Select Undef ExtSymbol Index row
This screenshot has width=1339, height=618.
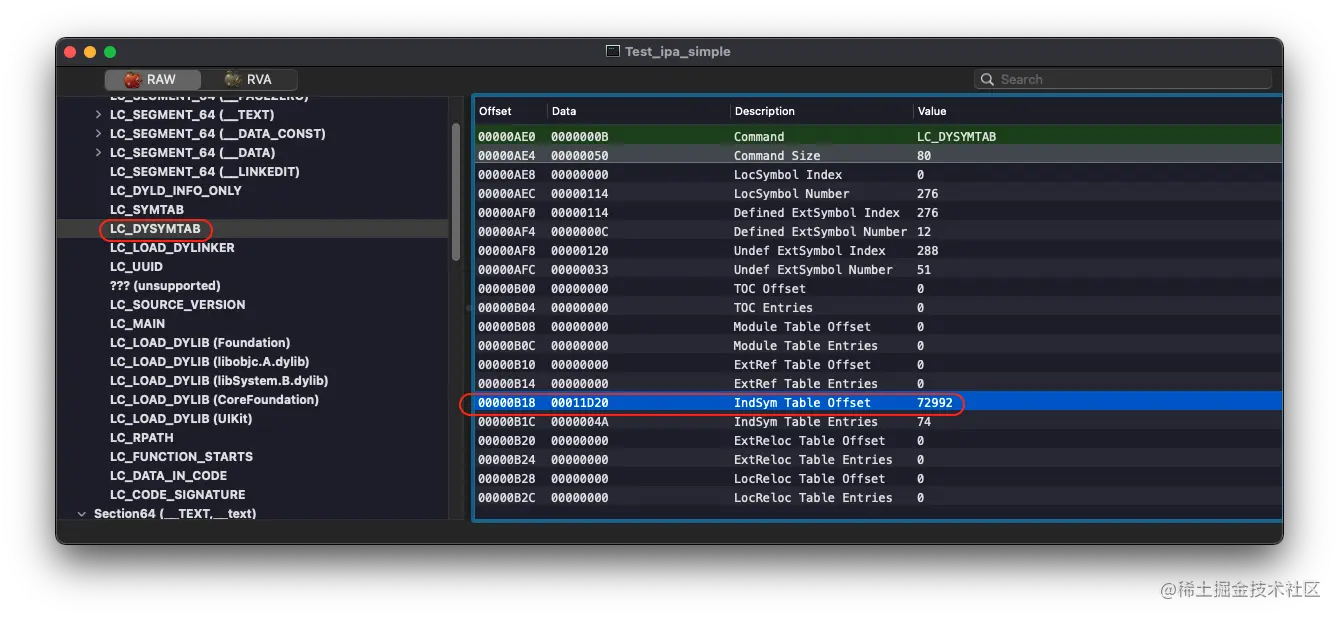[x=878, y=250]
